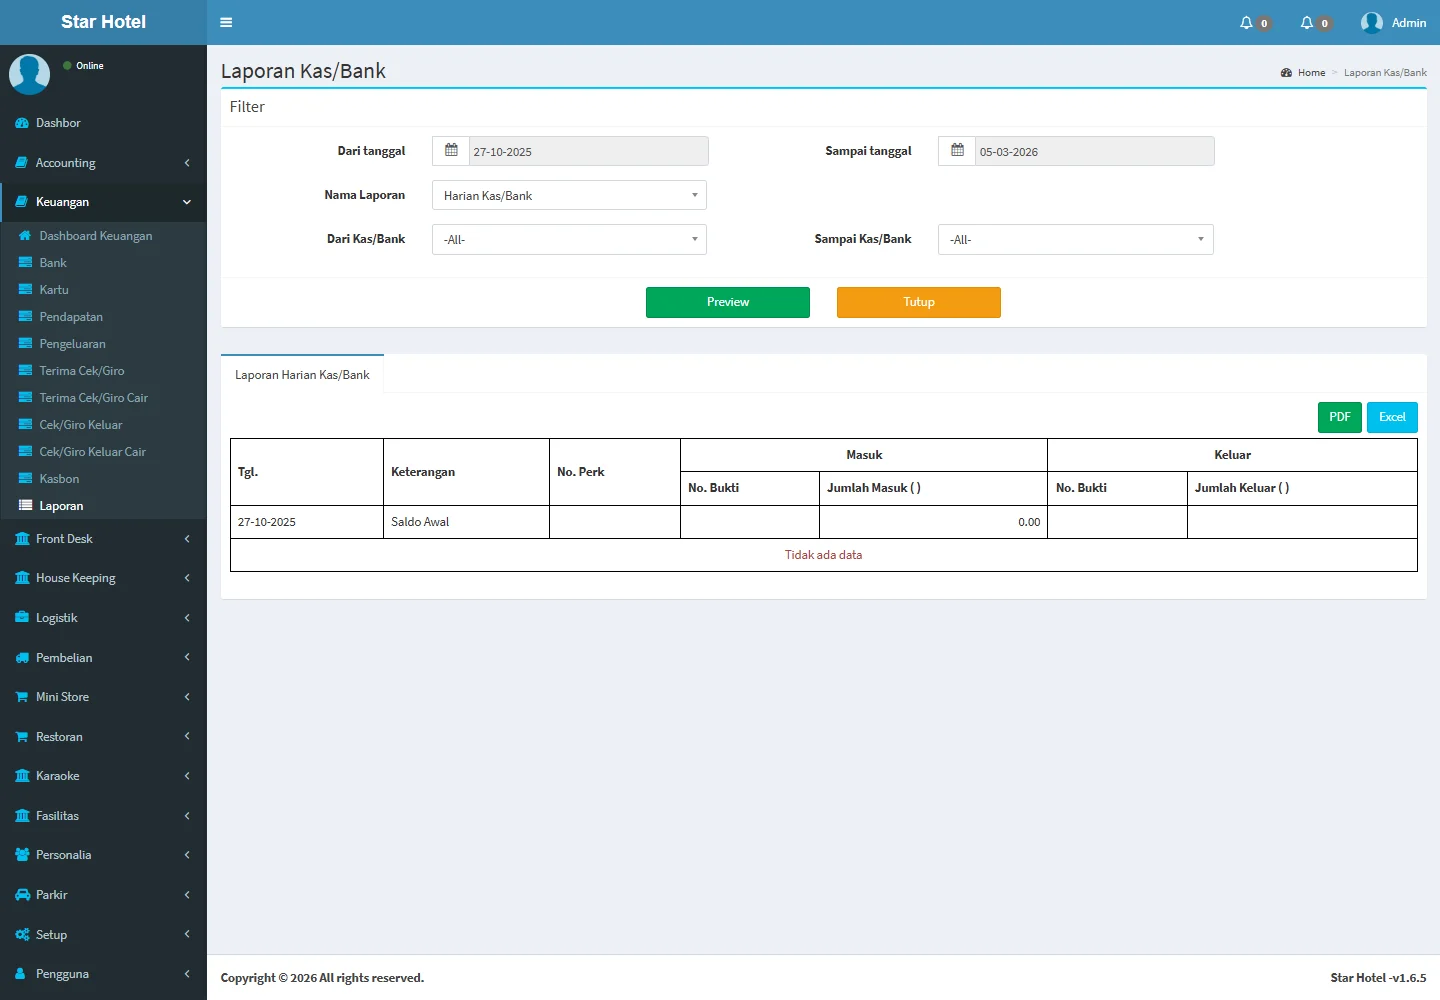Export the report with the PDF button
This screenshot has width=1440, height=1000.
pos(1339,417)
